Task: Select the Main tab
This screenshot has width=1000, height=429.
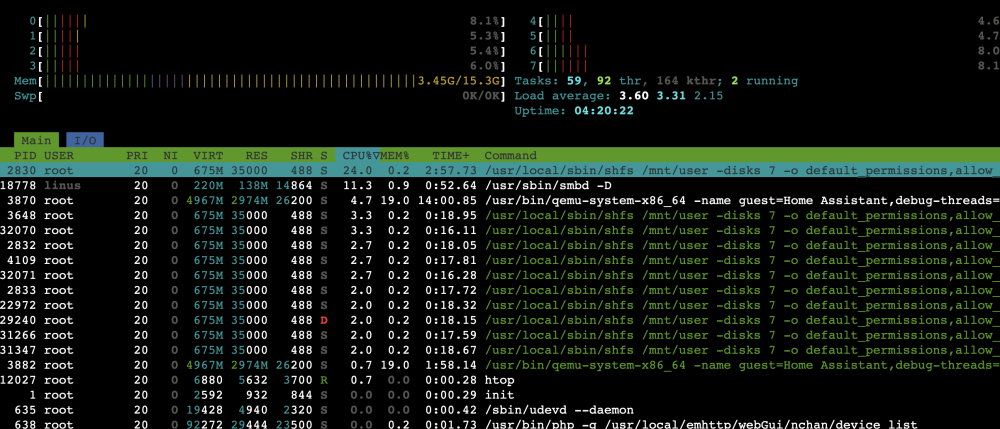Action: pyautogui.click(x=36, y=140)
